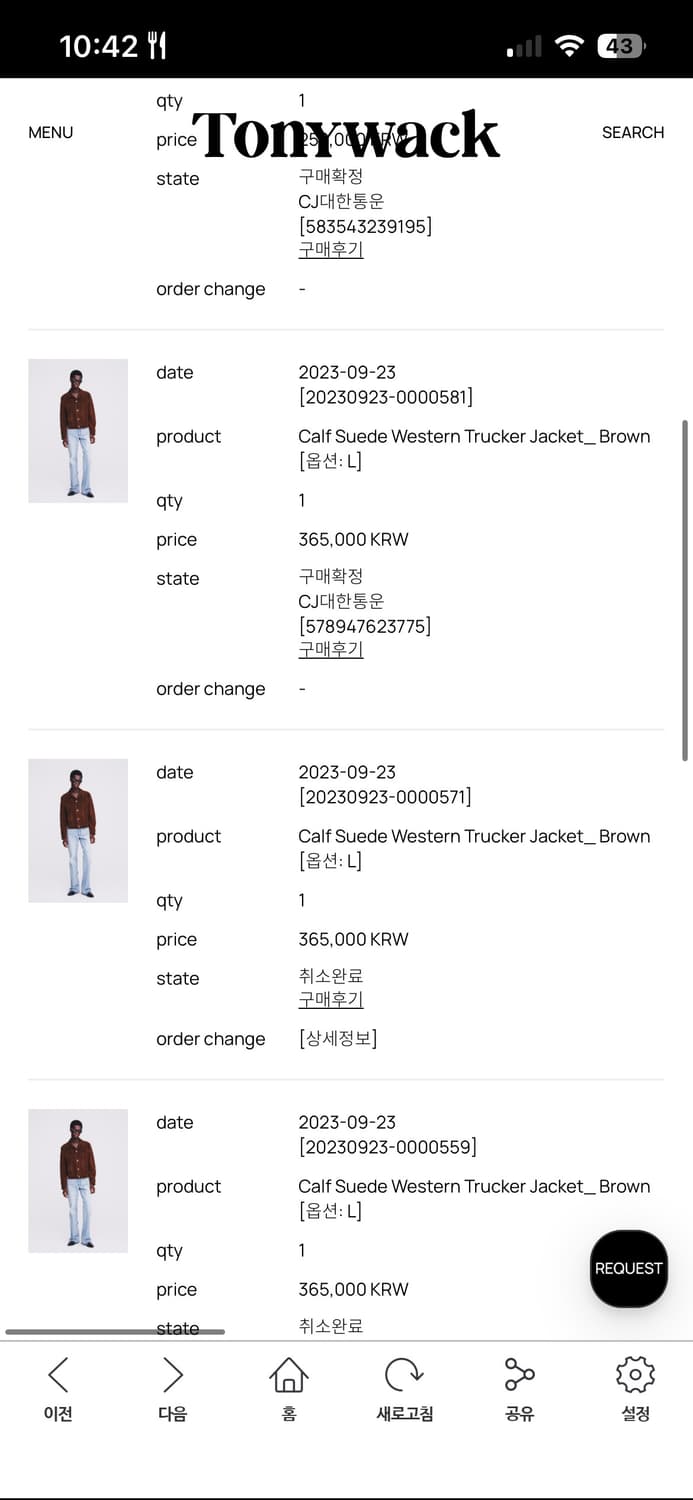Tap the Wi-Fi status icon
This screenshot has height=1500, width=693.
click(x=569, y=46)
